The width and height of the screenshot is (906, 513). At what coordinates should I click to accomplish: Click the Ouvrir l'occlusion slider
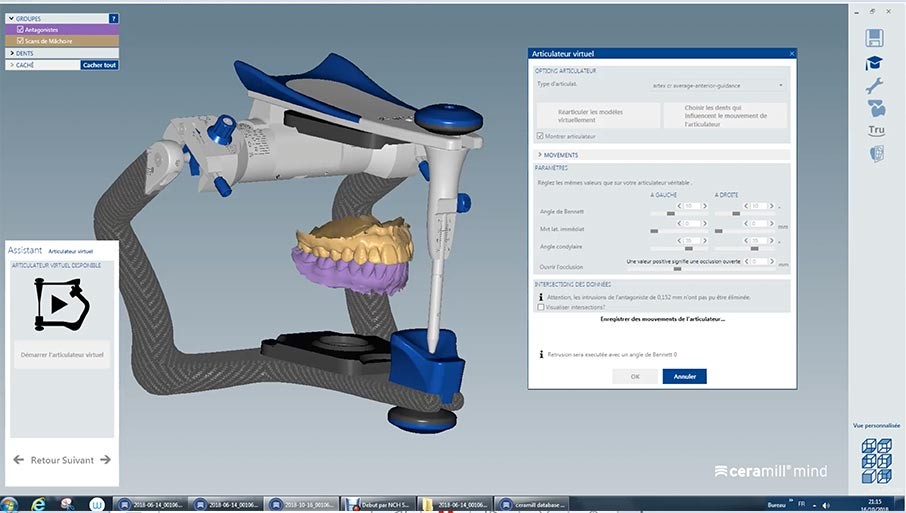(x=678, y=269)
